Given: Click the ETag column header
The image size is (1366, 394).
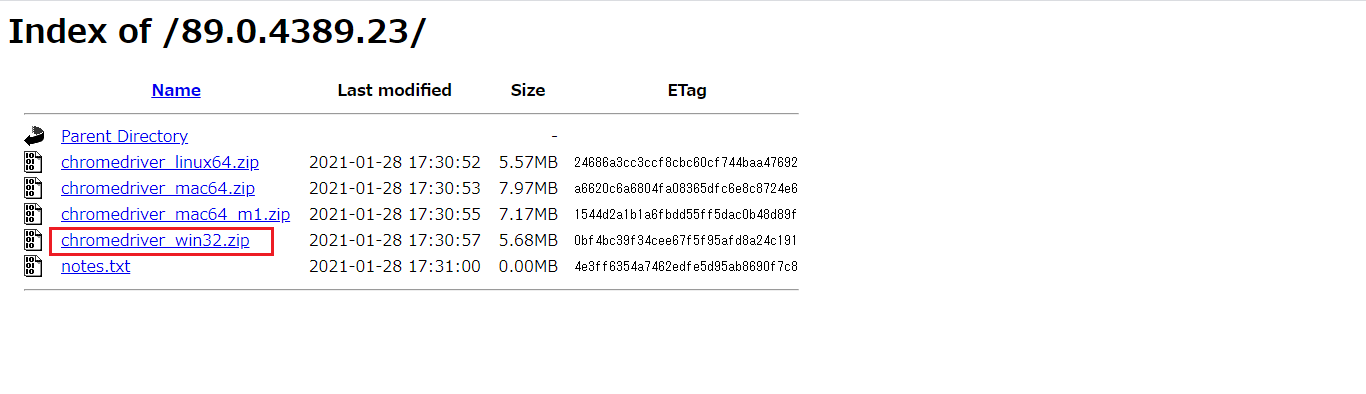Looking at the screenshot, I should pyautogui.click(x=687, y=90).
